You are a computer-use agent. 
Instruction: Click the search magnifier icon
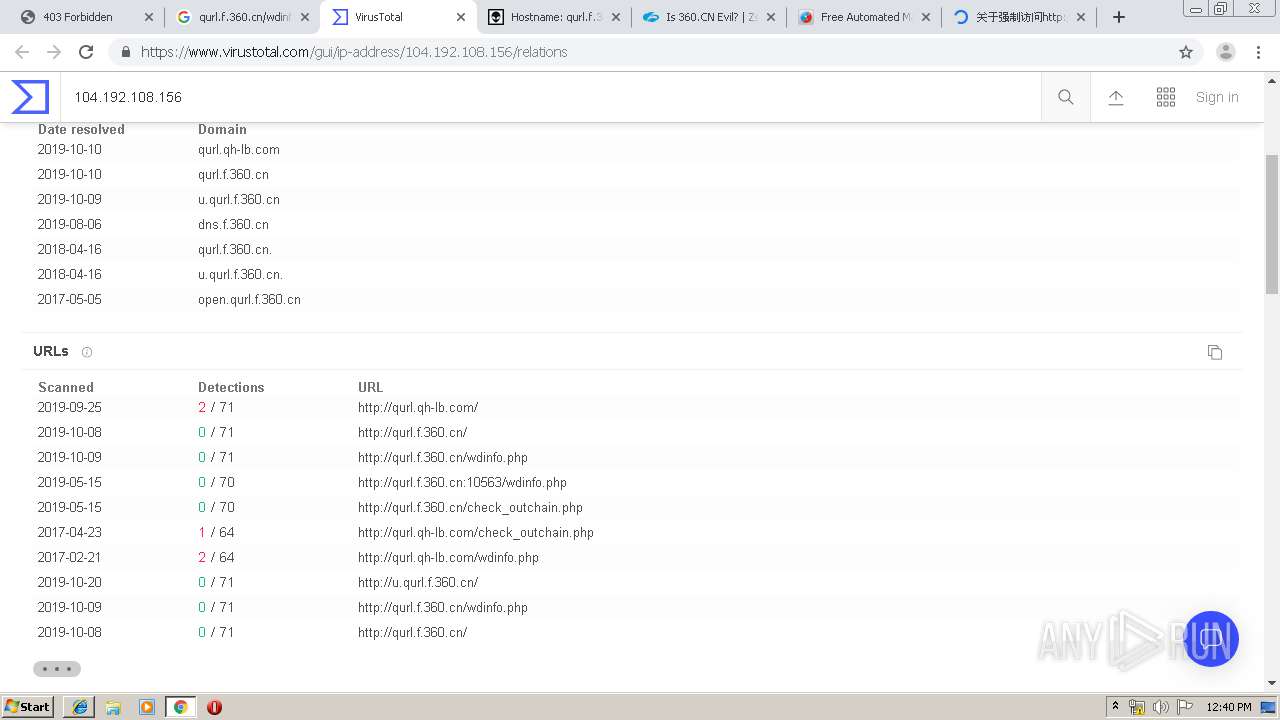(x=1066, y=97)
